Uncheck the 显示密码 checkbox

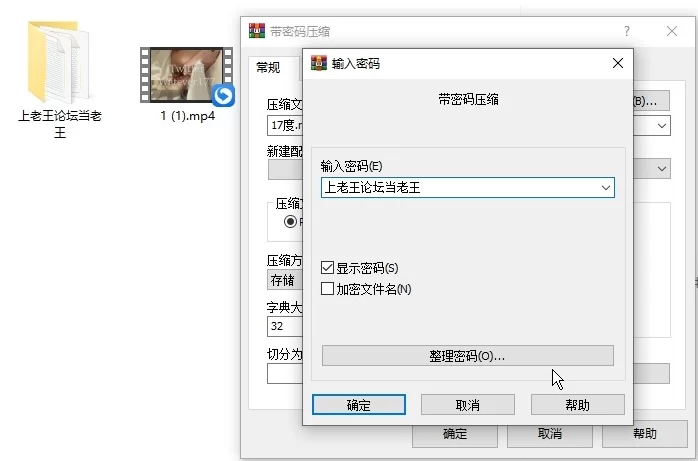pos(327,268)
